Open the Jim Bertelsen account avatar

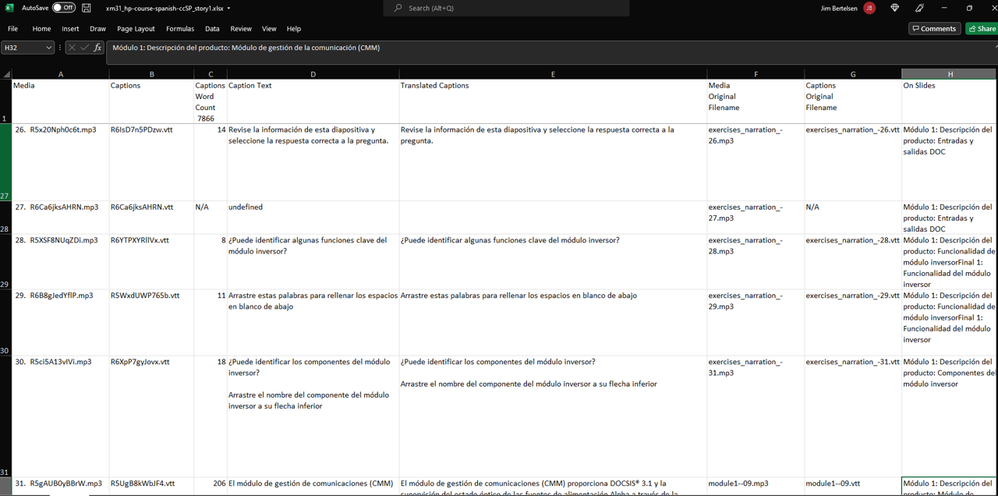869,8
